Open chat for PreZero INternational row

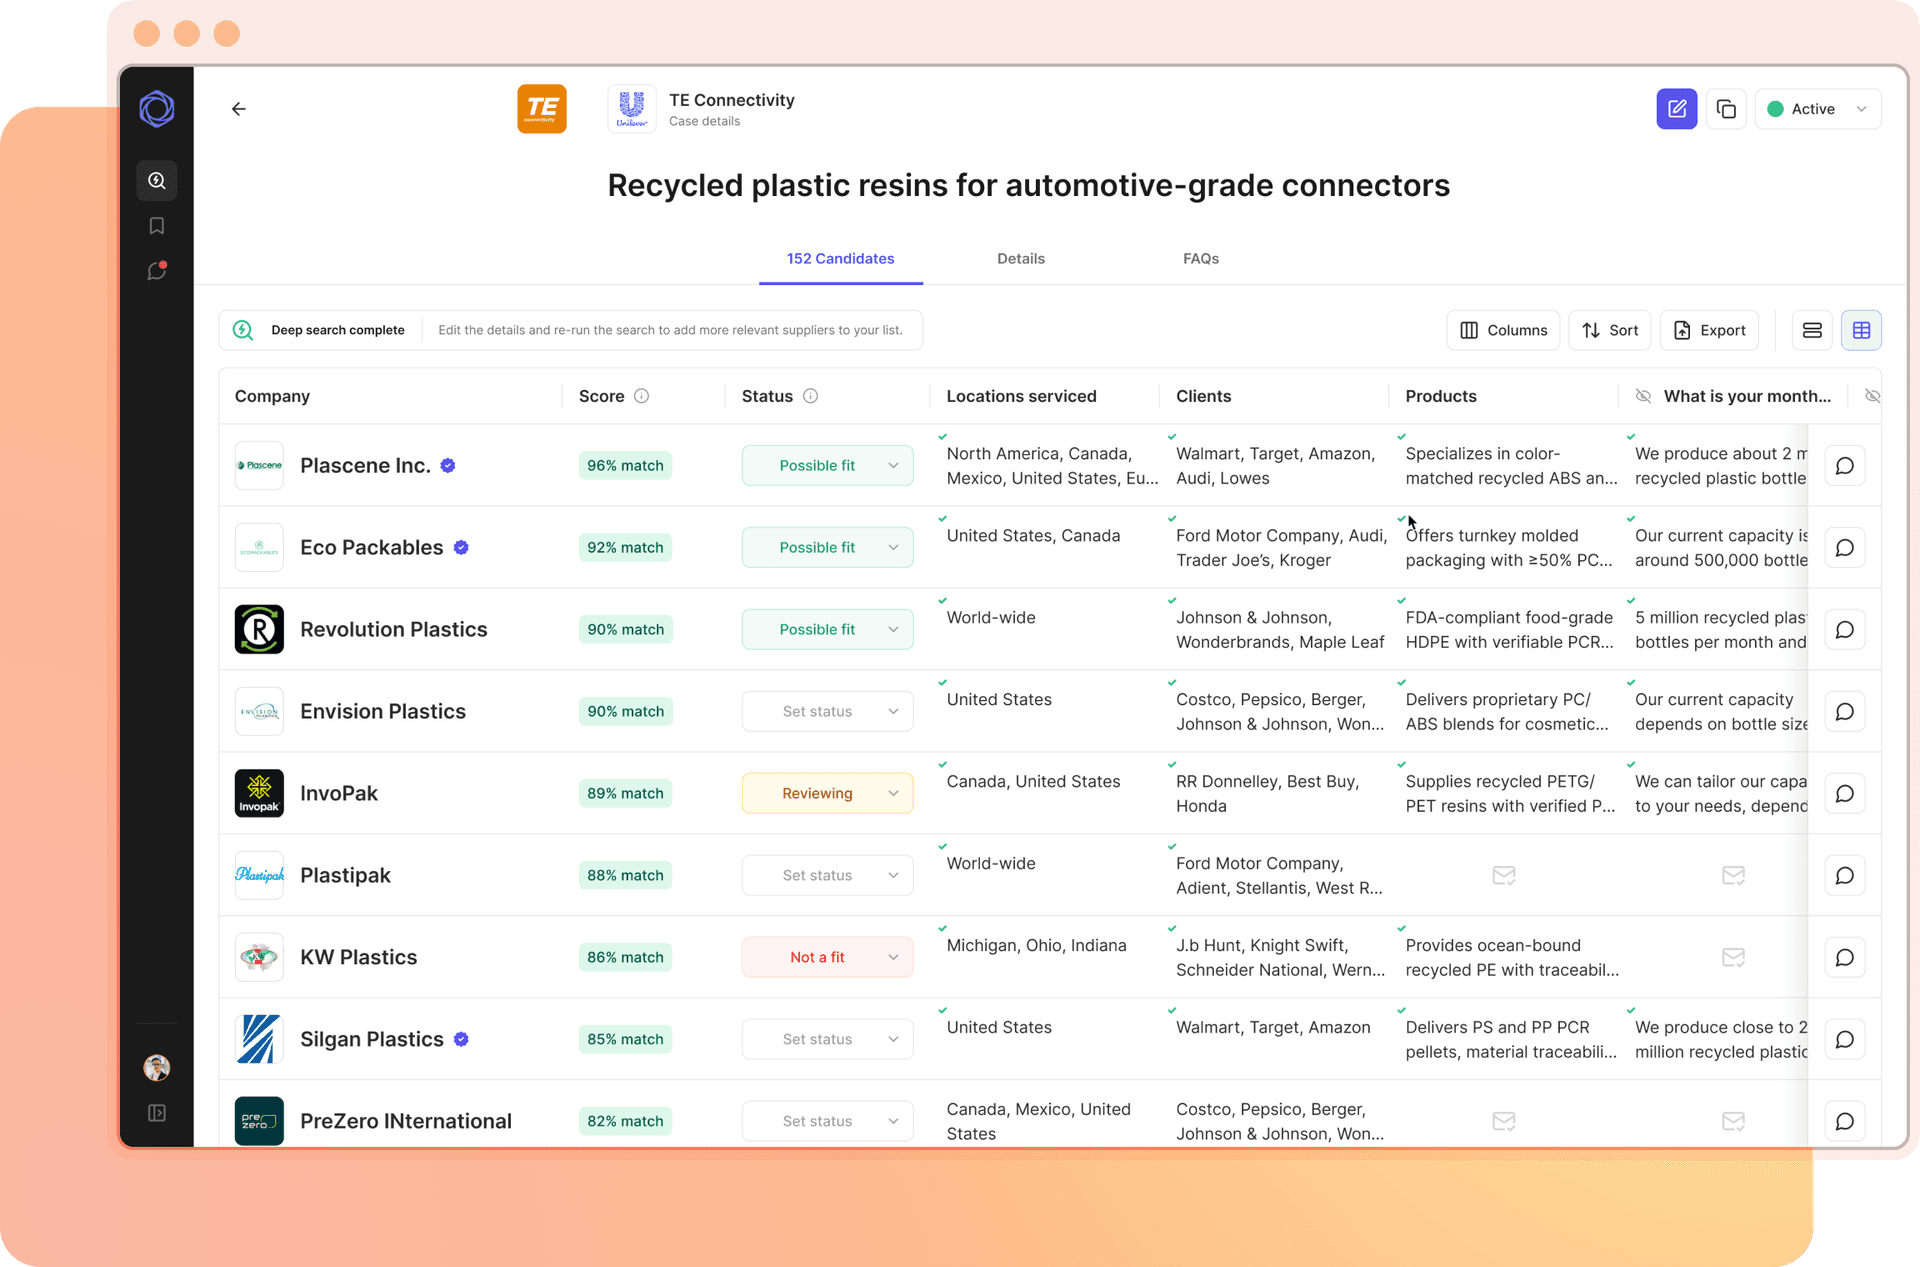pos(1845,1121)
